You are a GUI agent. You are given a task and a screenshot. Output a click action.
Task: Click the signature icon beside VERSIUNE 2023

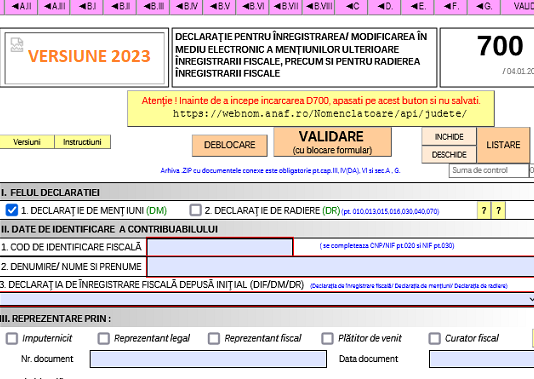tap(17, 45)
